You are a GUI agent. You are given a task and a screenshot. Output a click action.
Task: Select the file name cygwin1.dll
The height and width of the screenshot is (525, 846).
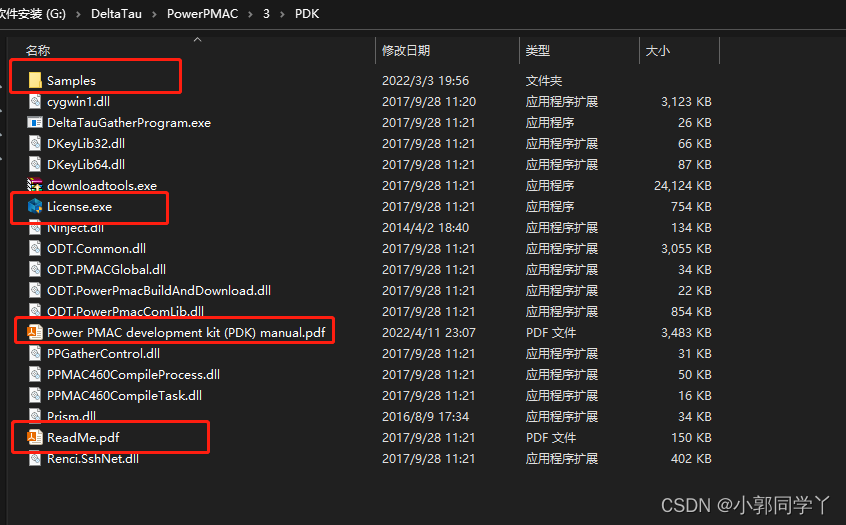[x=78, y=101]
